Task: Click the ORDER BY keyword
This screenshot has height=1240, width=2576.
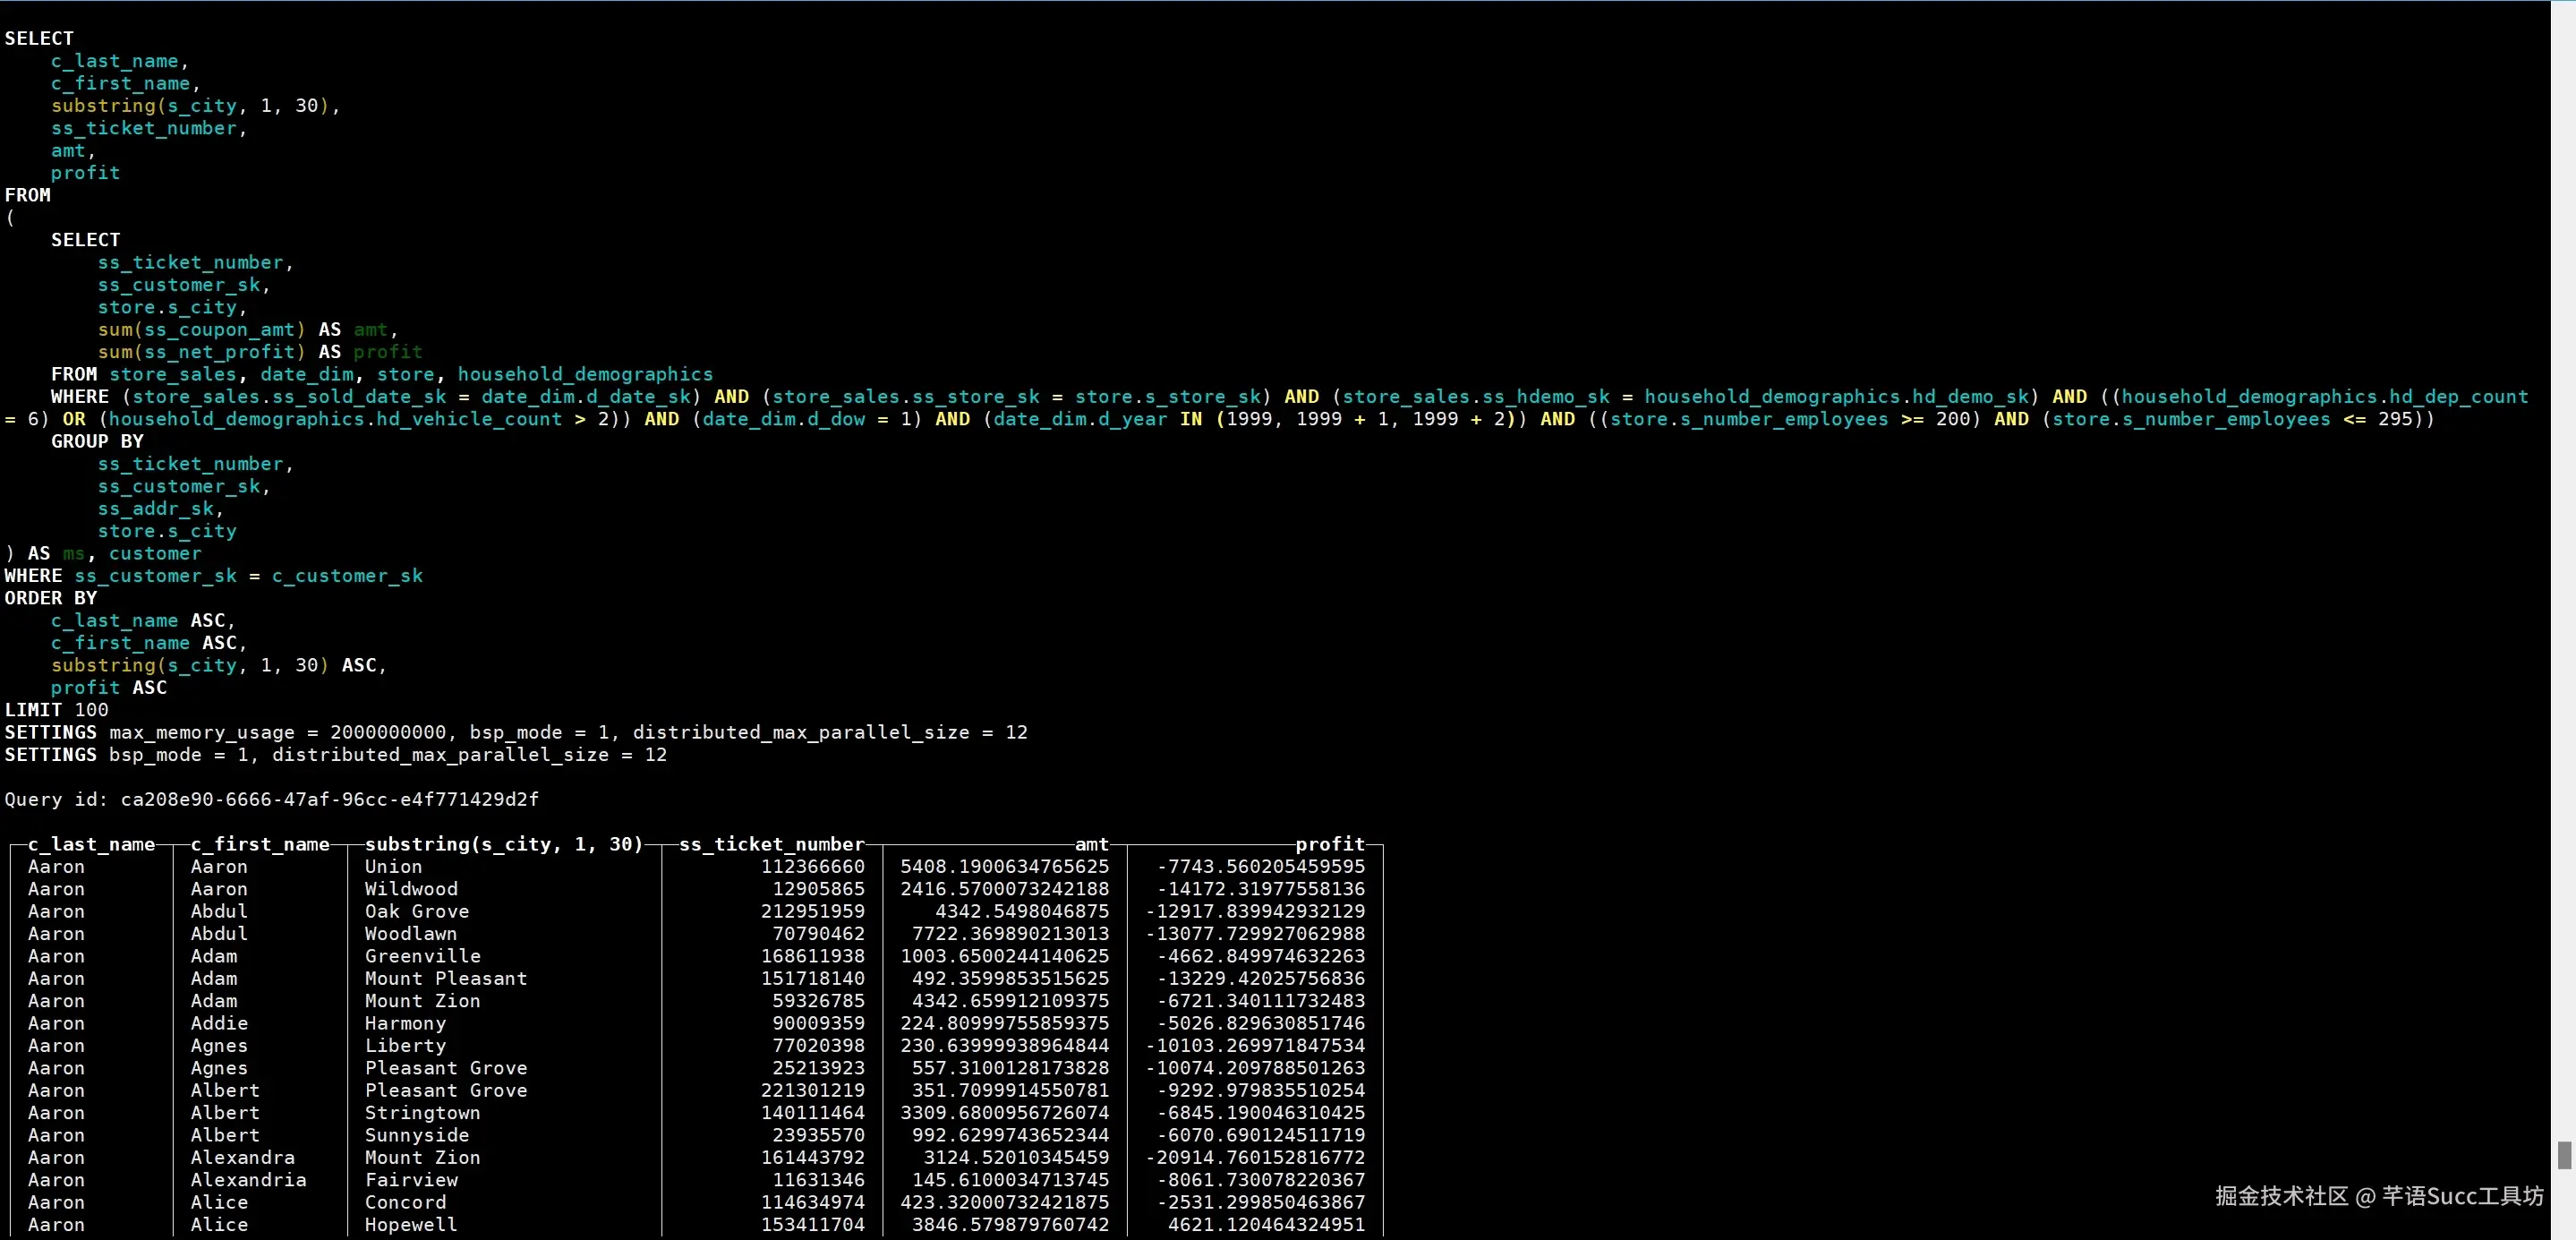Action: pyautogui.click(x=51, y=598)
